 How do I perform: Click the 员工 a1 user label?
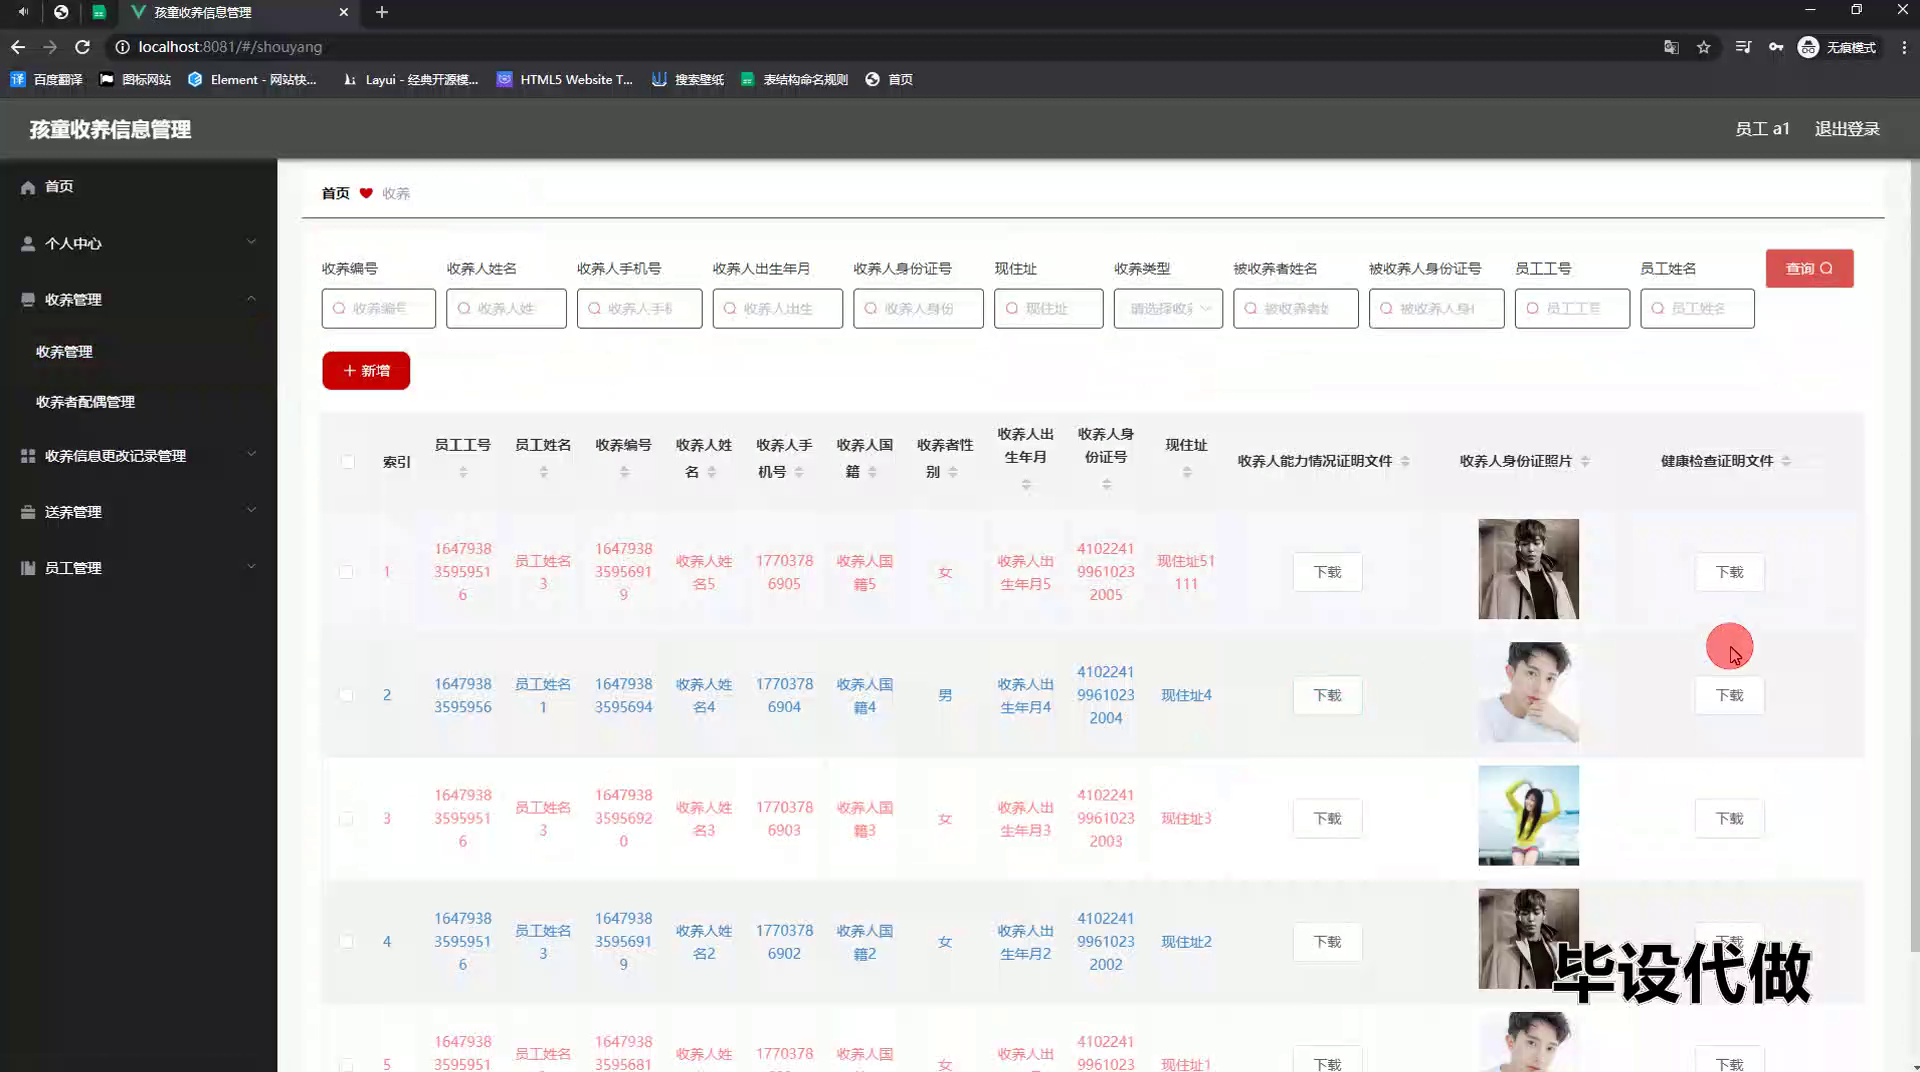(x=1762, y=129)
